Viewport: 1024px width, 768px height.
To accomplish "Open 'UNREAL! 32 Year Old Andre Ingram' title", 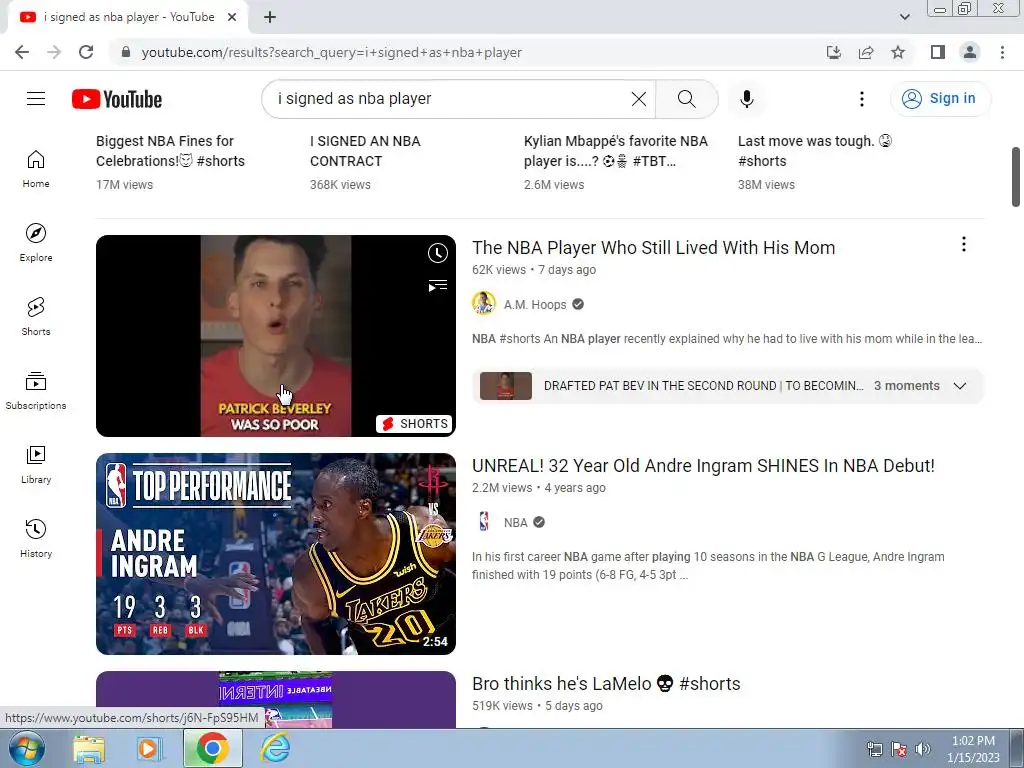I will (x=703, y=466).
